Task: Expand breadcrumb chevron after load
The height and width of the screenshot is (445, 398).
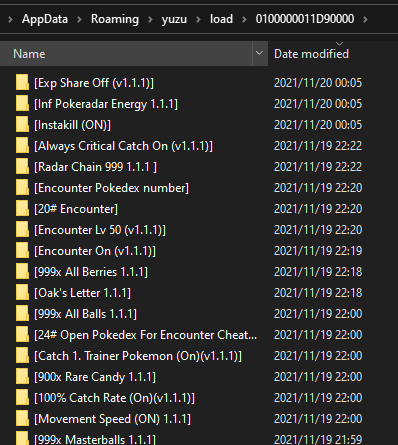Action: (x=244, y=19)
